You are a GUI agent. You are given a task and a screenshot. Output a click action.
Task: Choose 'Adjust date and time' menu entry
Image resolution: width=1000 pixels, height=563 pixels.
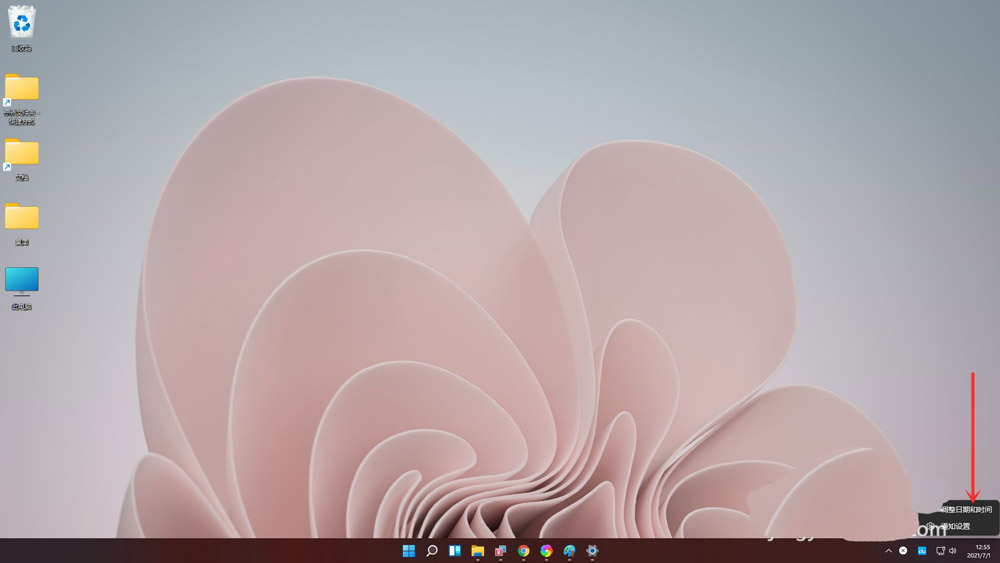point(965,509)
